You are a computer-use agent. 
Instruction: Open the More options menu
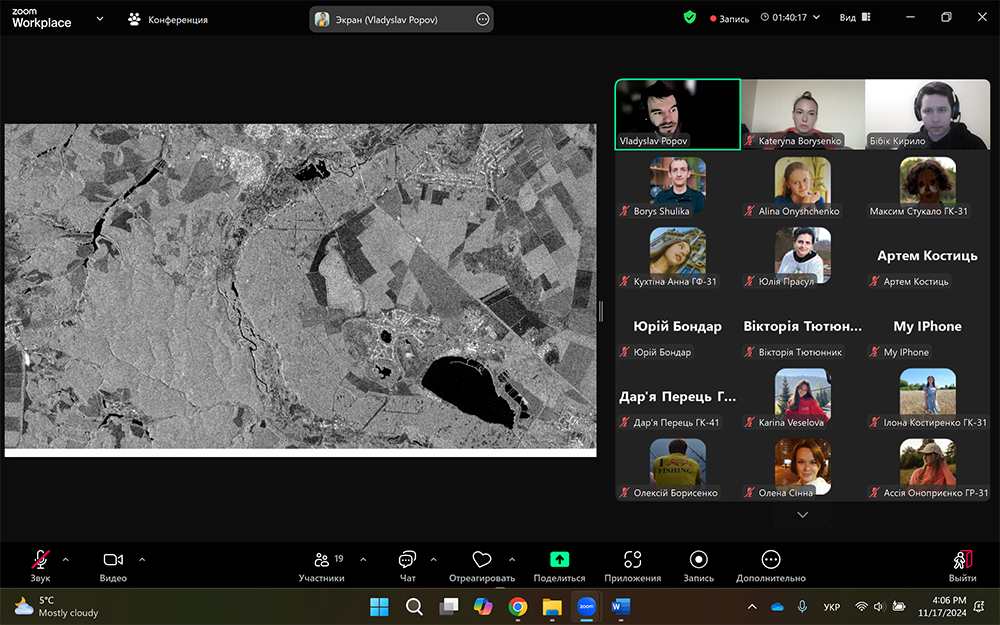(x=770, y=561)
